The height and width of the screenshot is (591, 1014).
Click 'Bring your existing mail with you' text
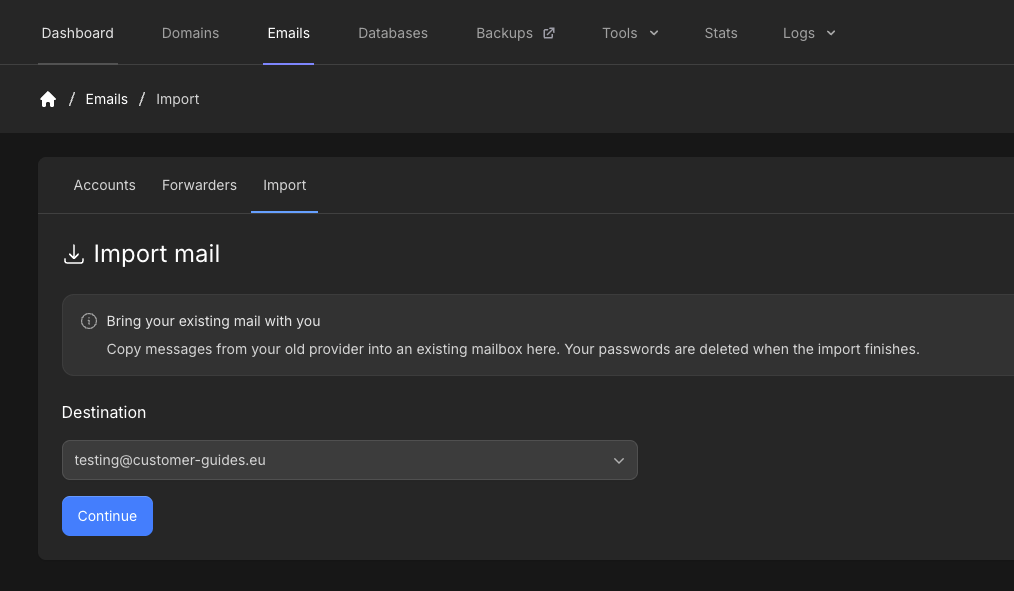pyautogui.click(x=213, y=321)
